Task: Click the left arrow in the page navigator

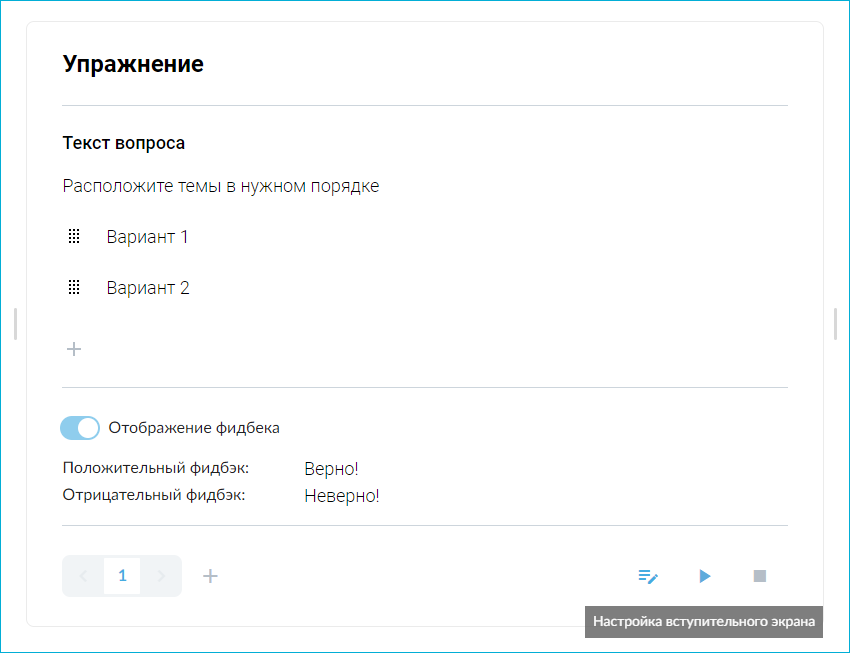Action: point(83,576)
